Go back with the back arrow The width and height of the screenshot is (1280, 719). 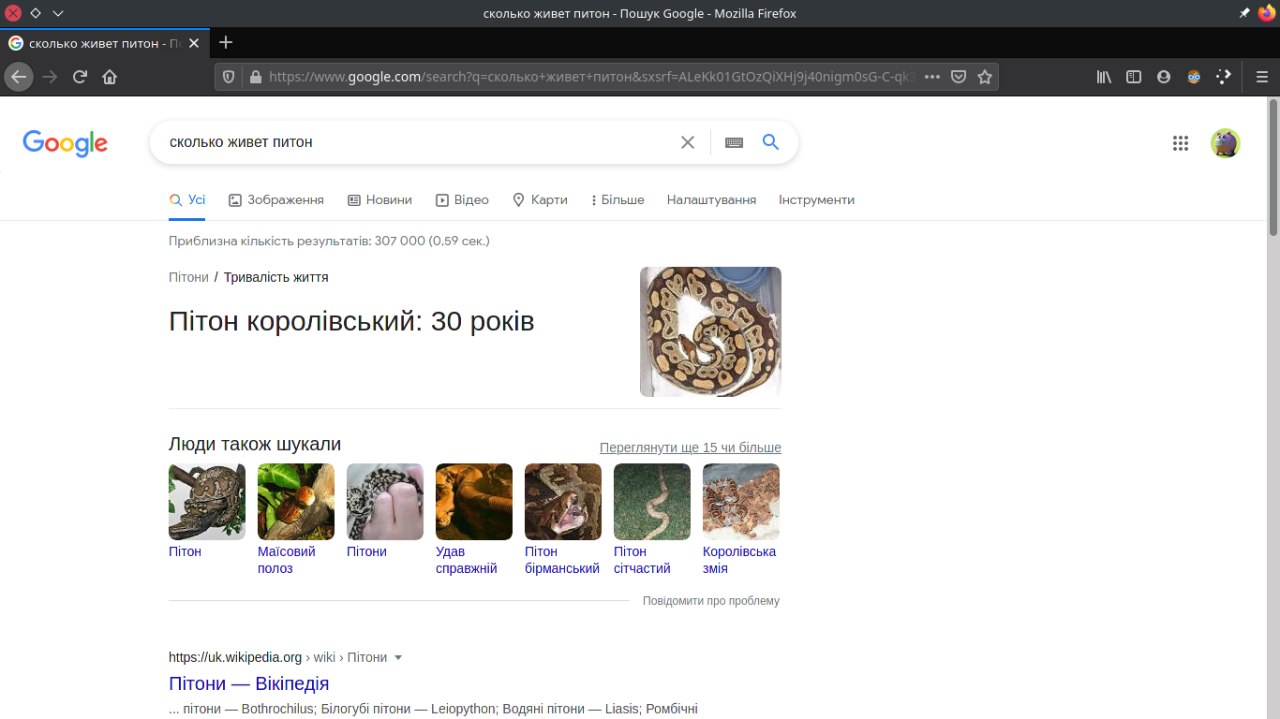tap(18, 77)
